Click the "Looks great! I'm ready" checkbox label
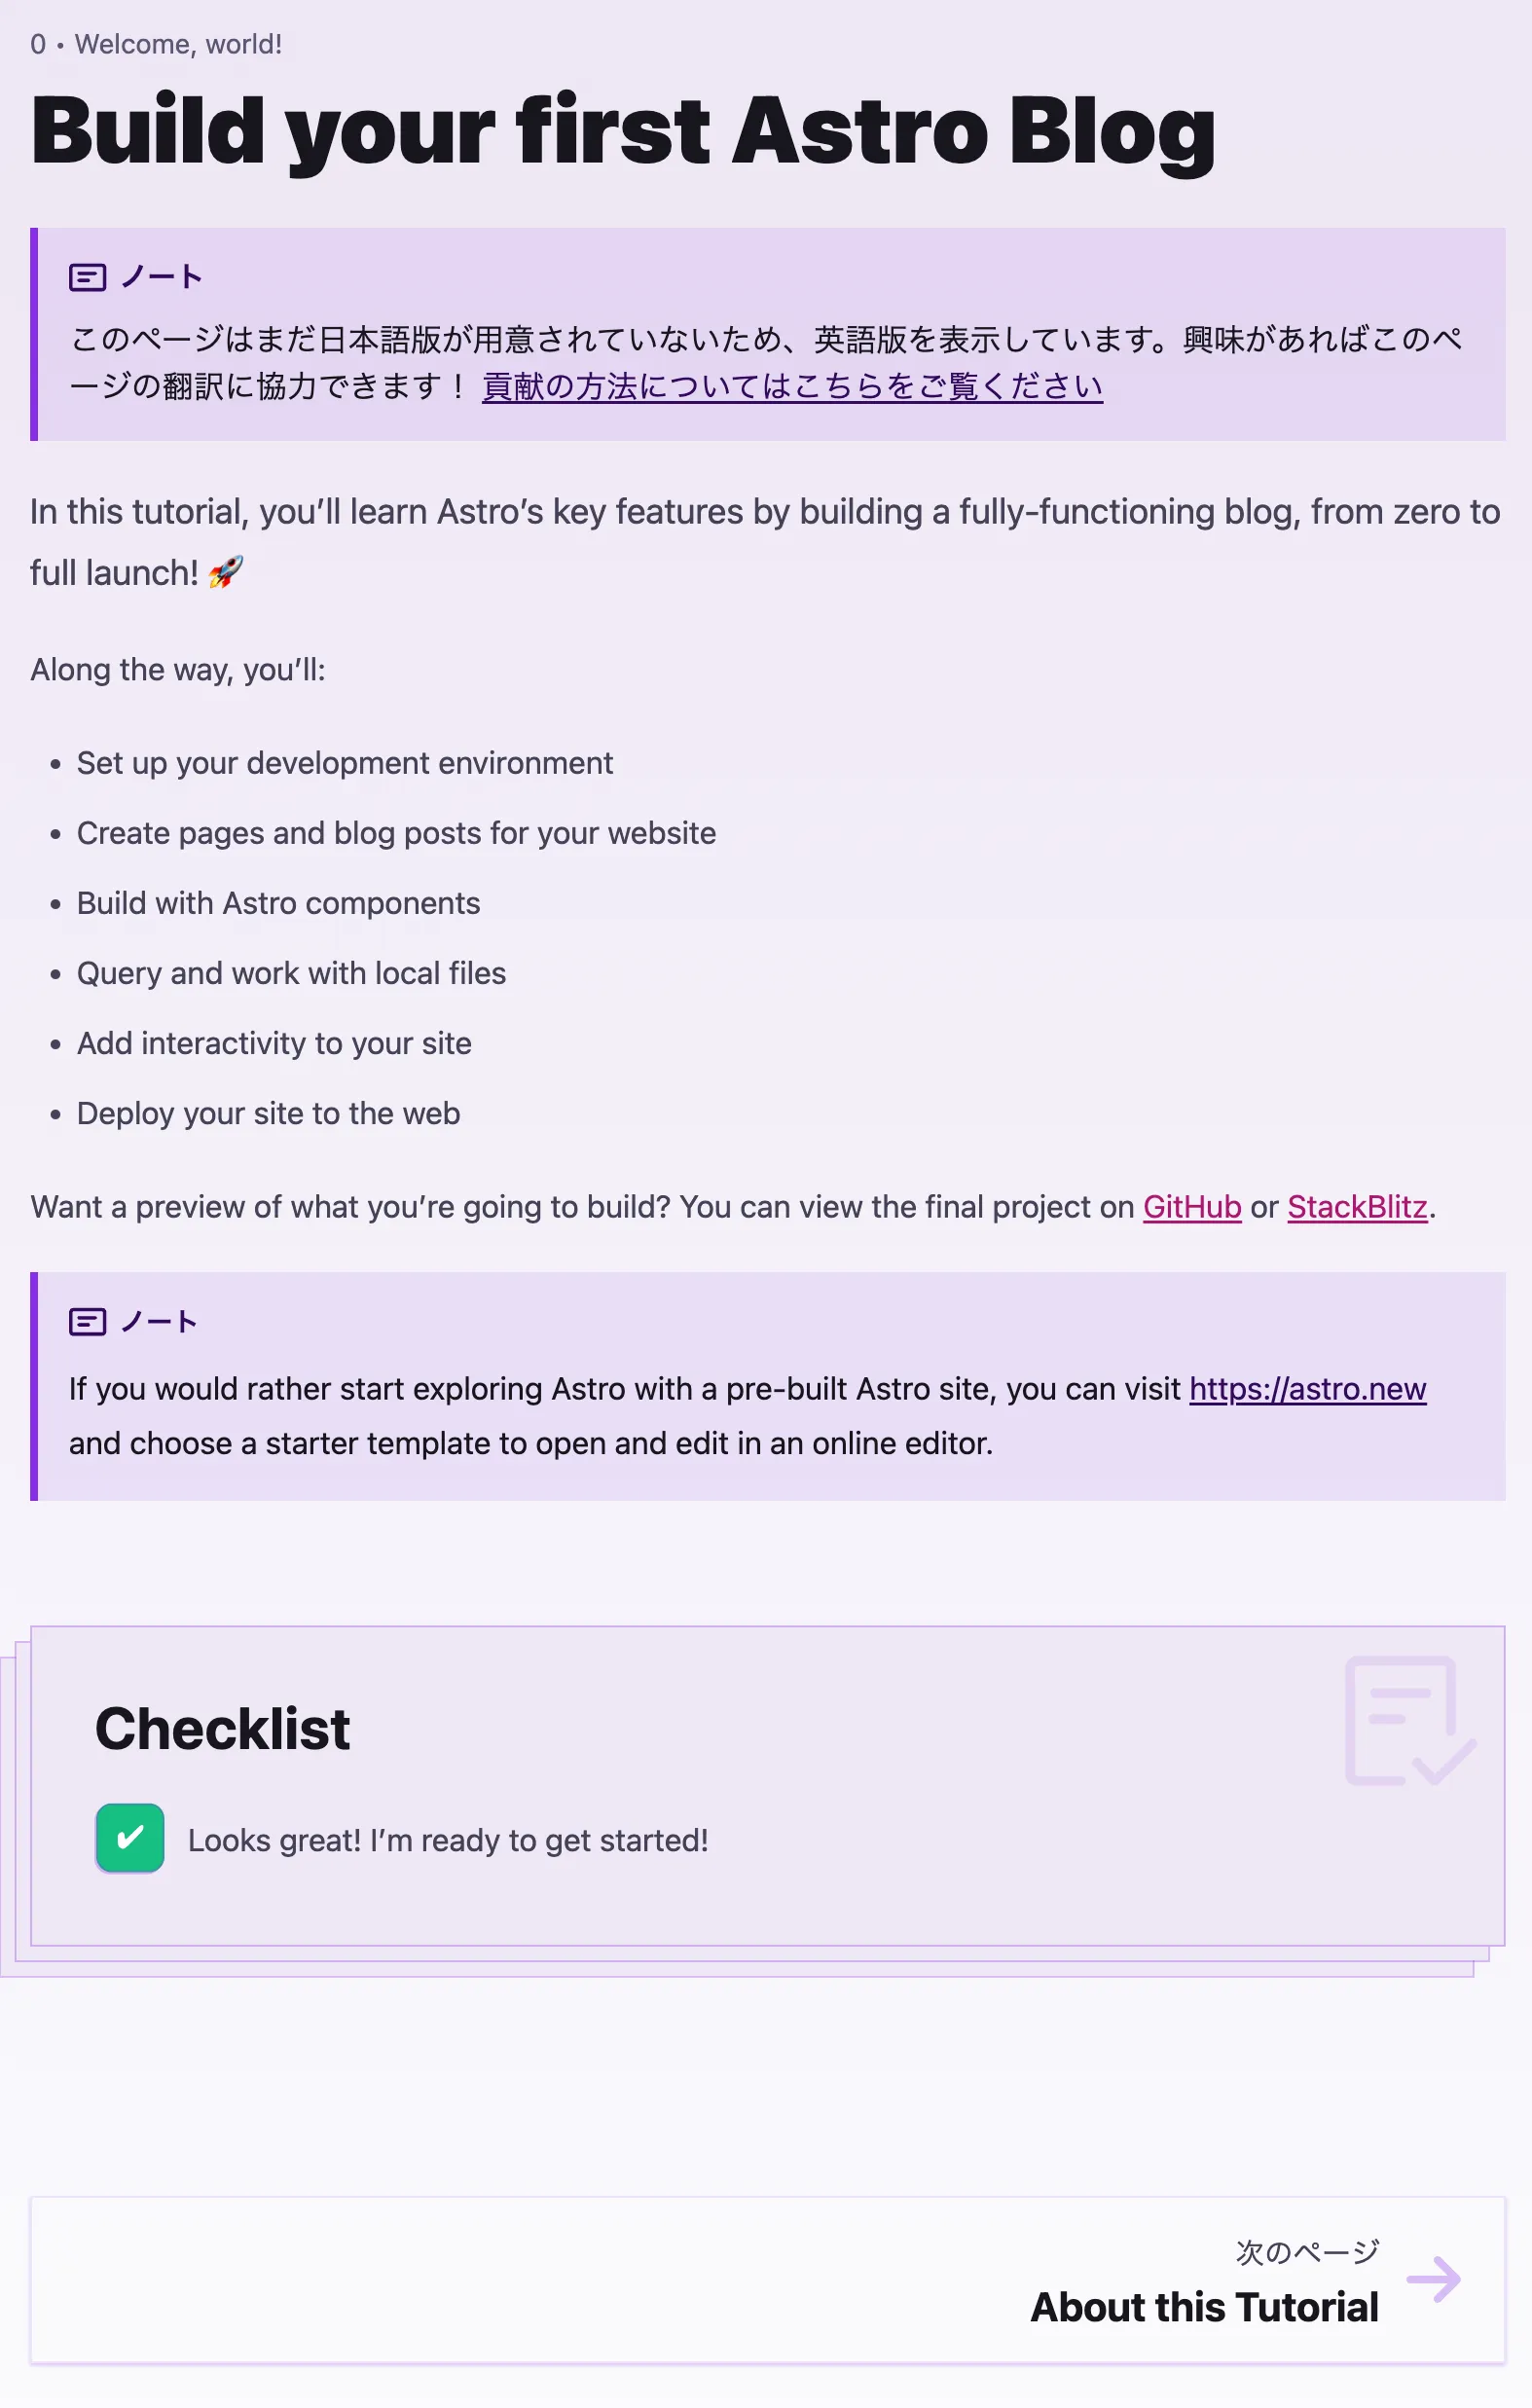Image resolution: width=1532 pixels, height=2408 pixels. click(448, 1840)
